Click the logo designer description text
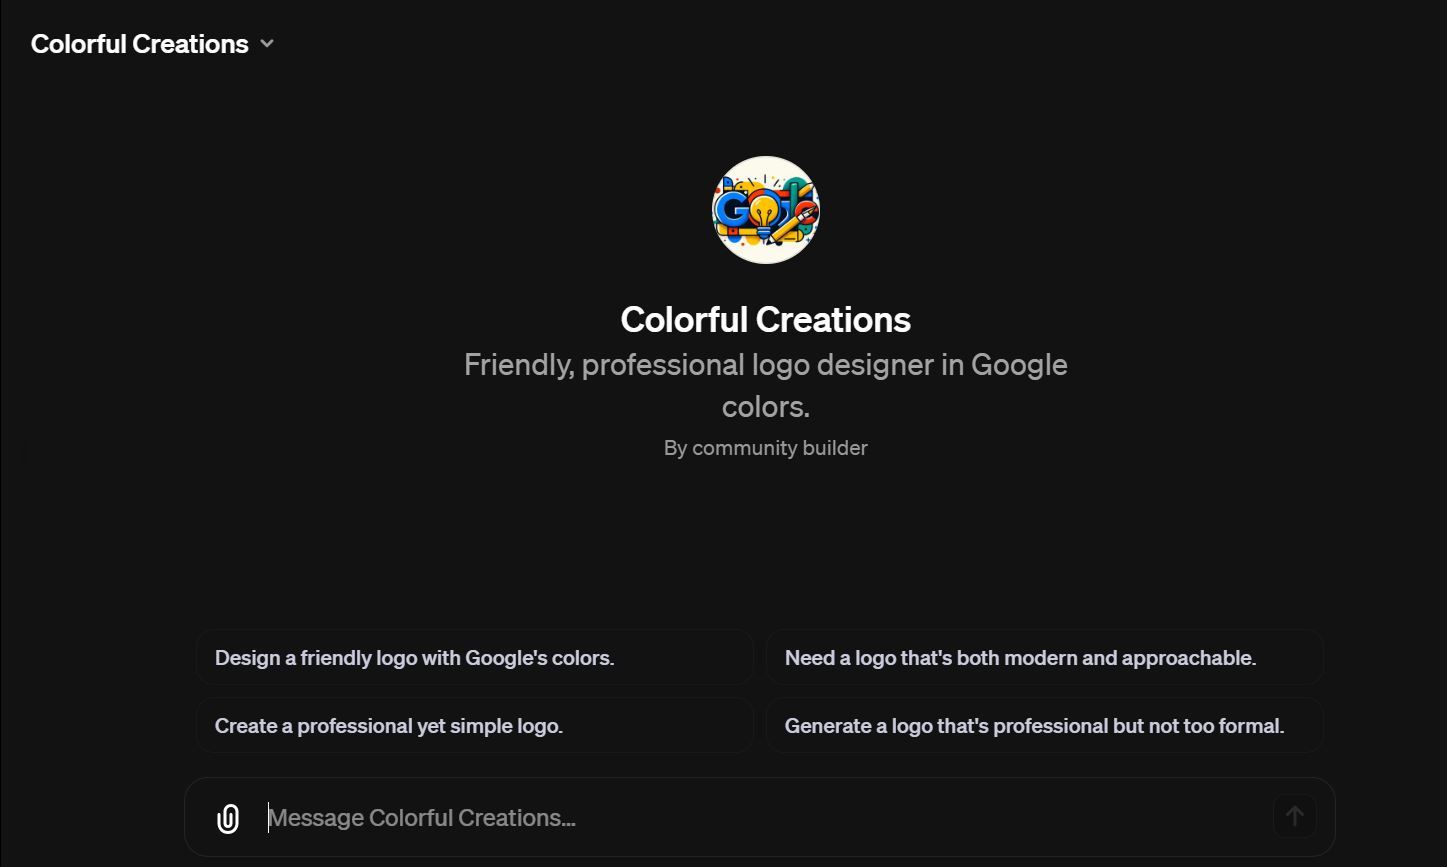1447x867 pixels. point(765,385)
